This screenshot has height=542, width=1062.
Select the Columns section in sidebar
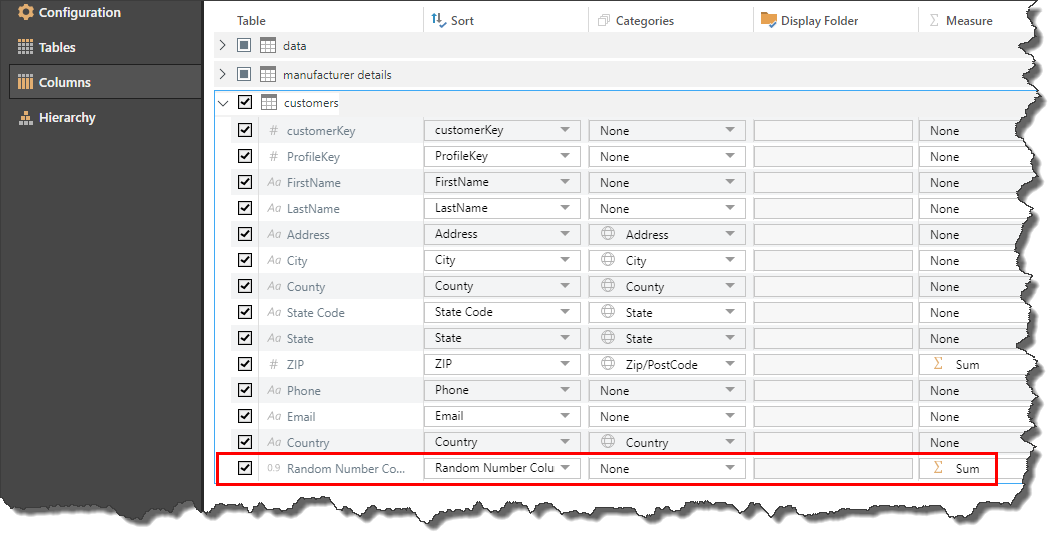click(x=64, y=82)
